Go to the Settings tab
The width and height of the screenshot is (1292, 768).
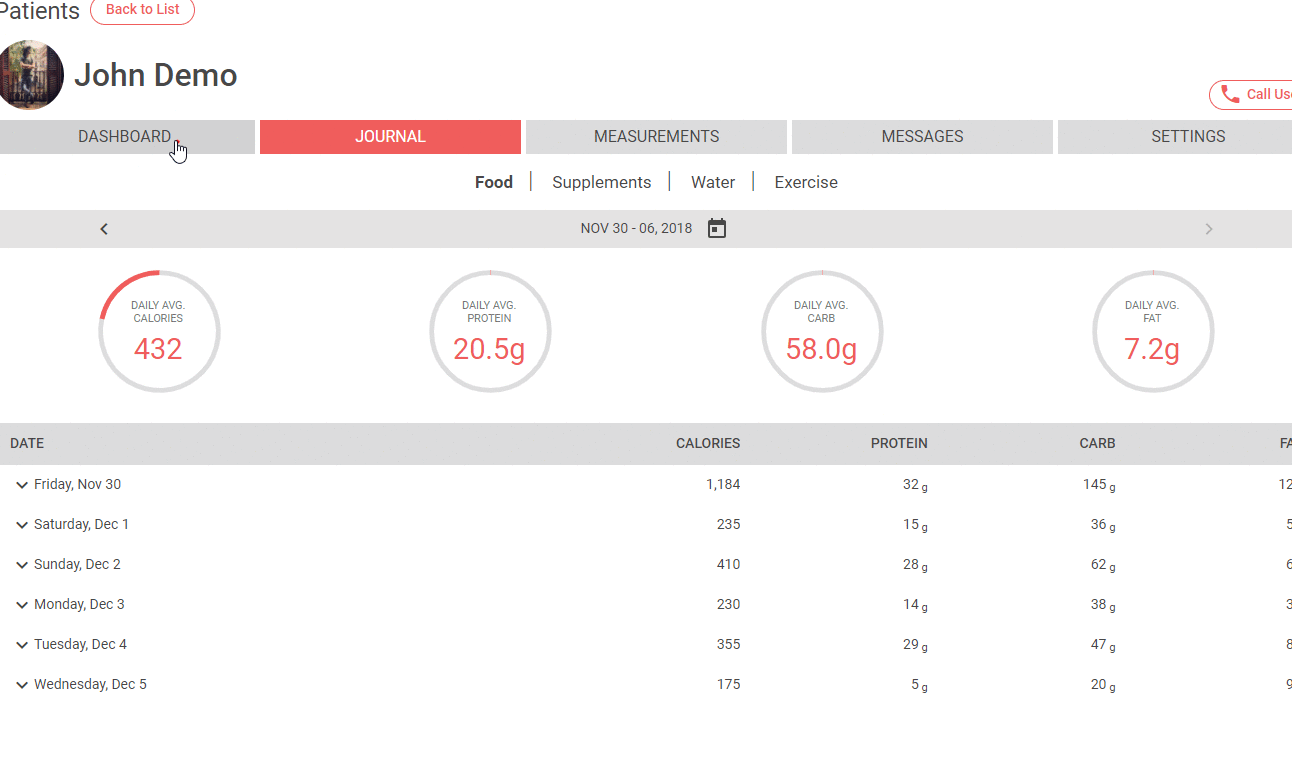click(1187, 137)
